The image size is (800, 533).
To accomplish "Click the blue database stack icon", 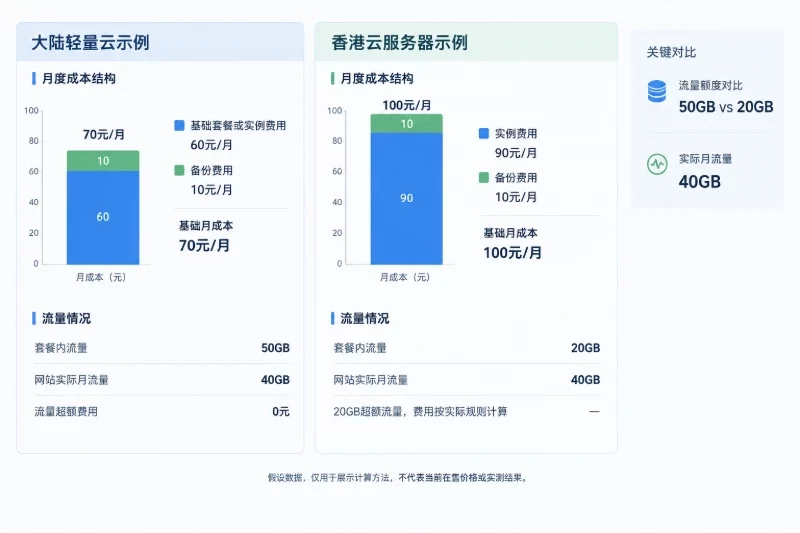I will pos(657,91).
